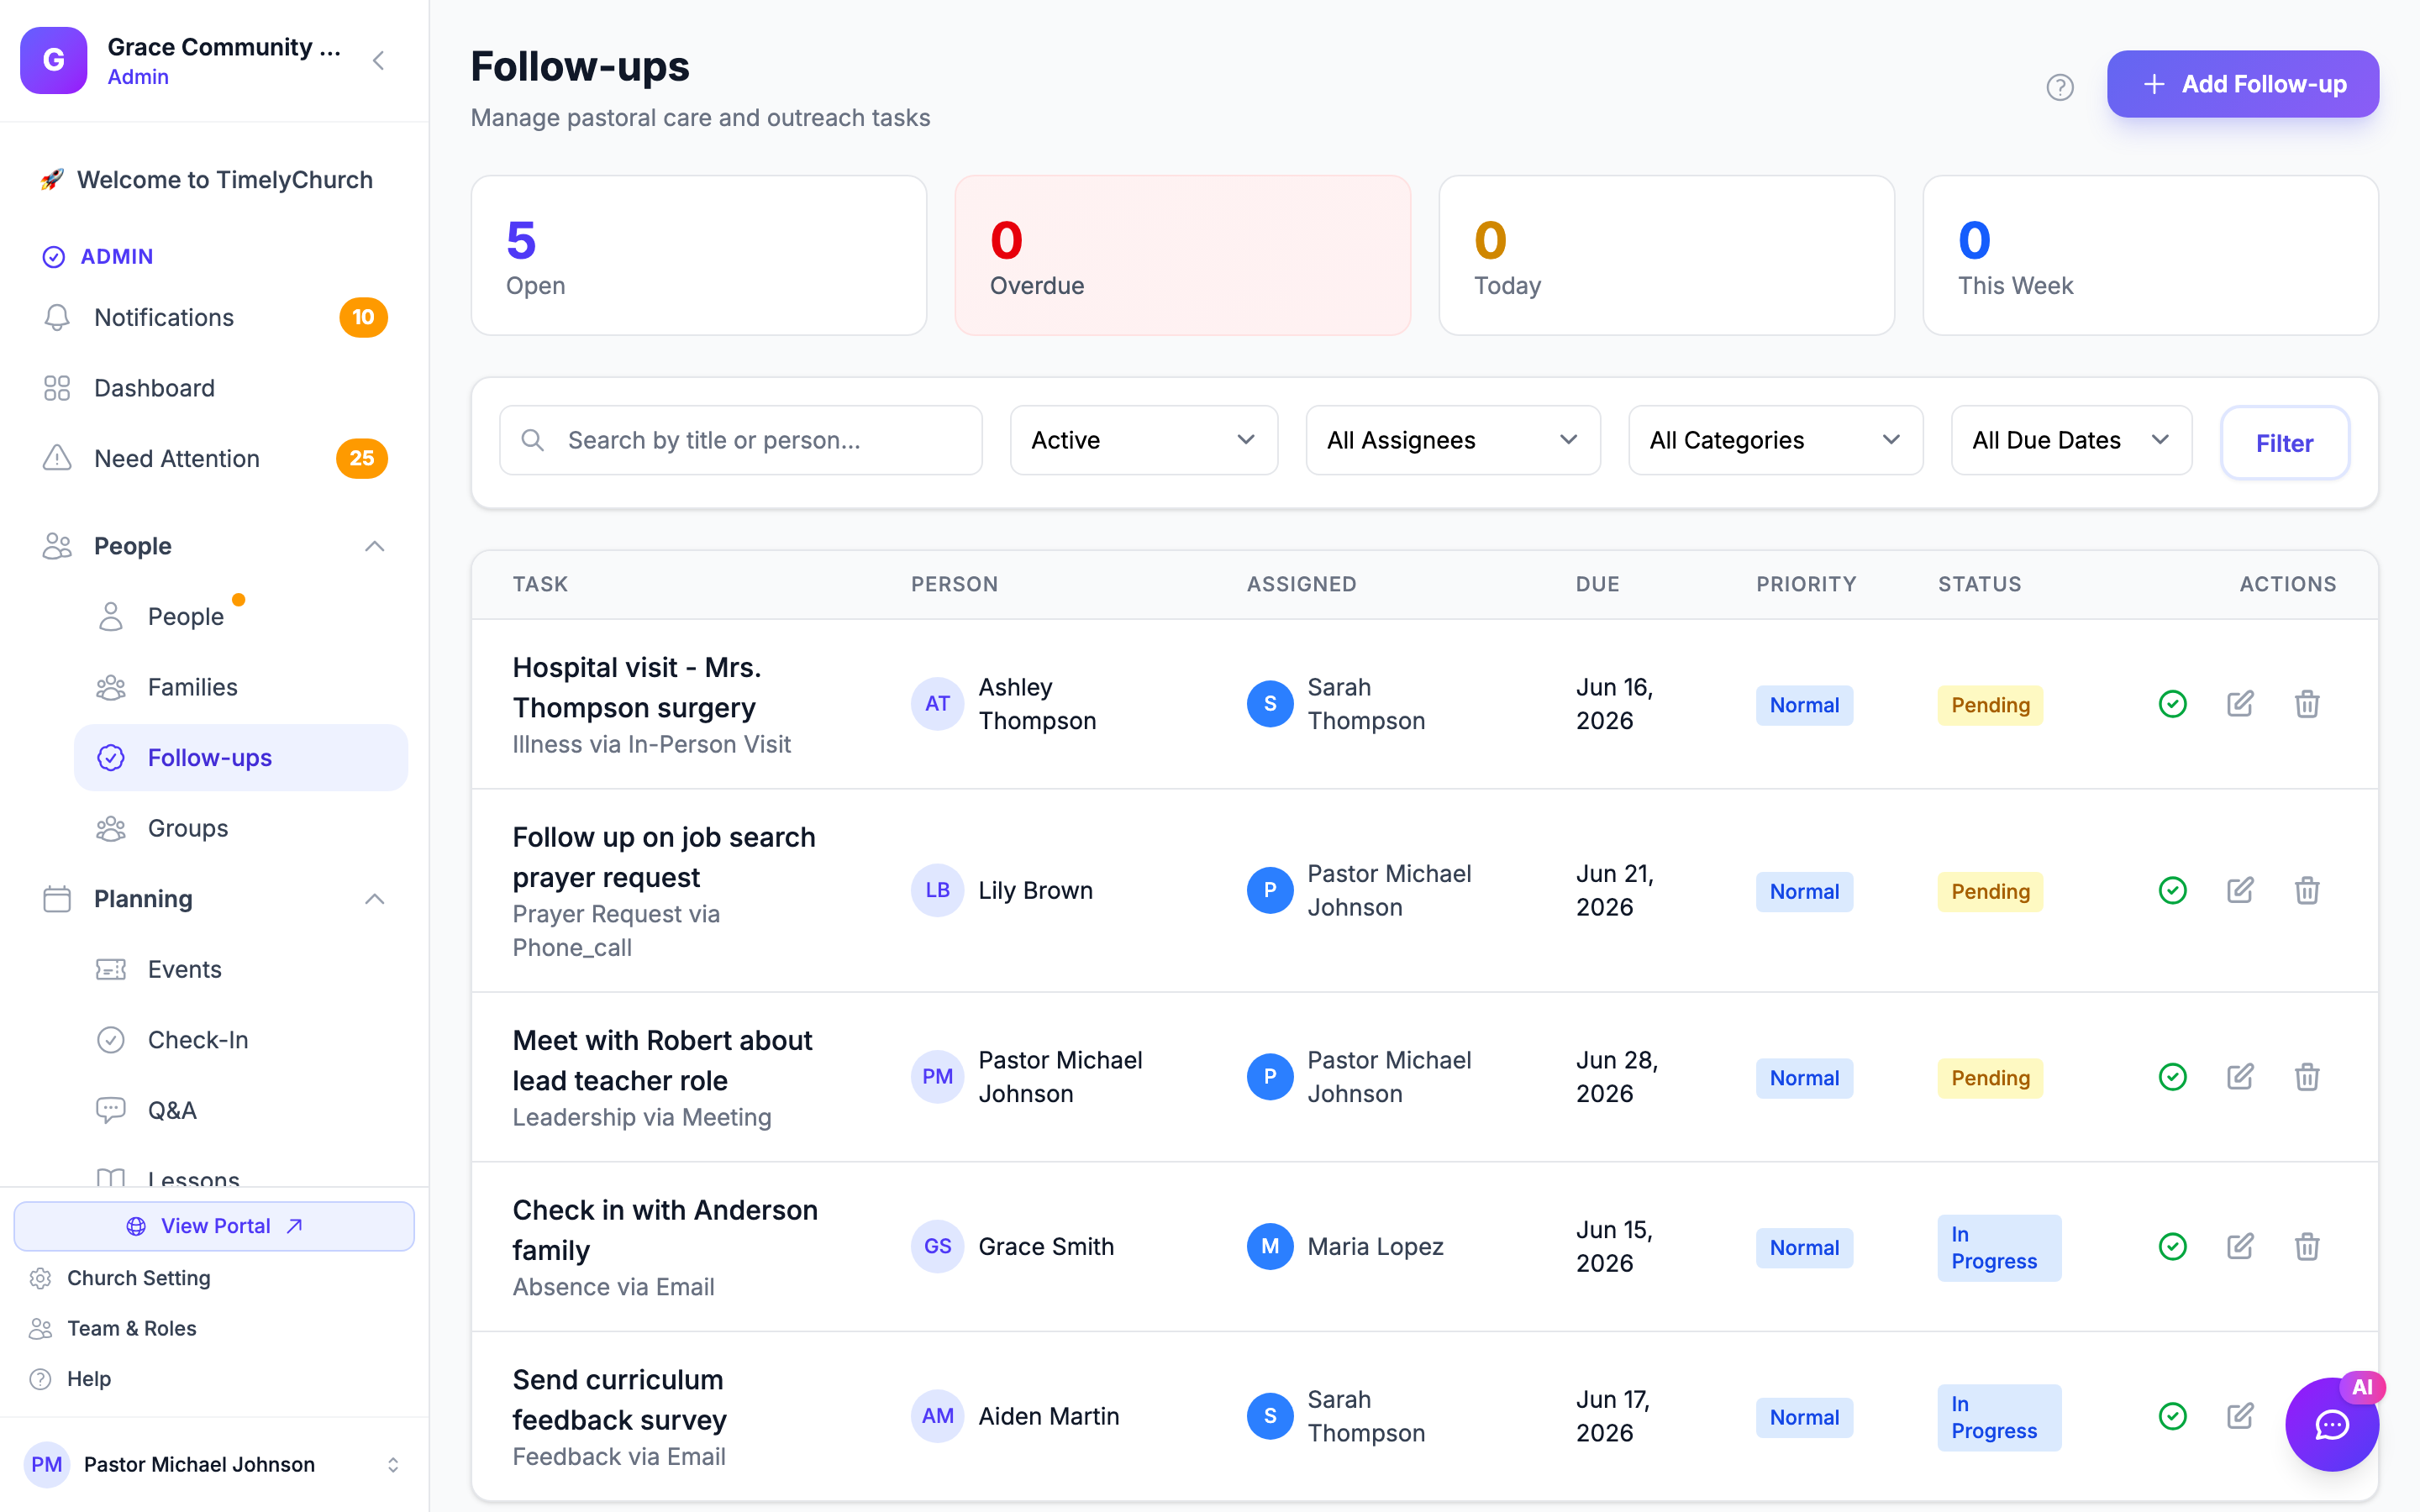
Task: Select Follow-ups in the sidebar
Action: [240, 758]
